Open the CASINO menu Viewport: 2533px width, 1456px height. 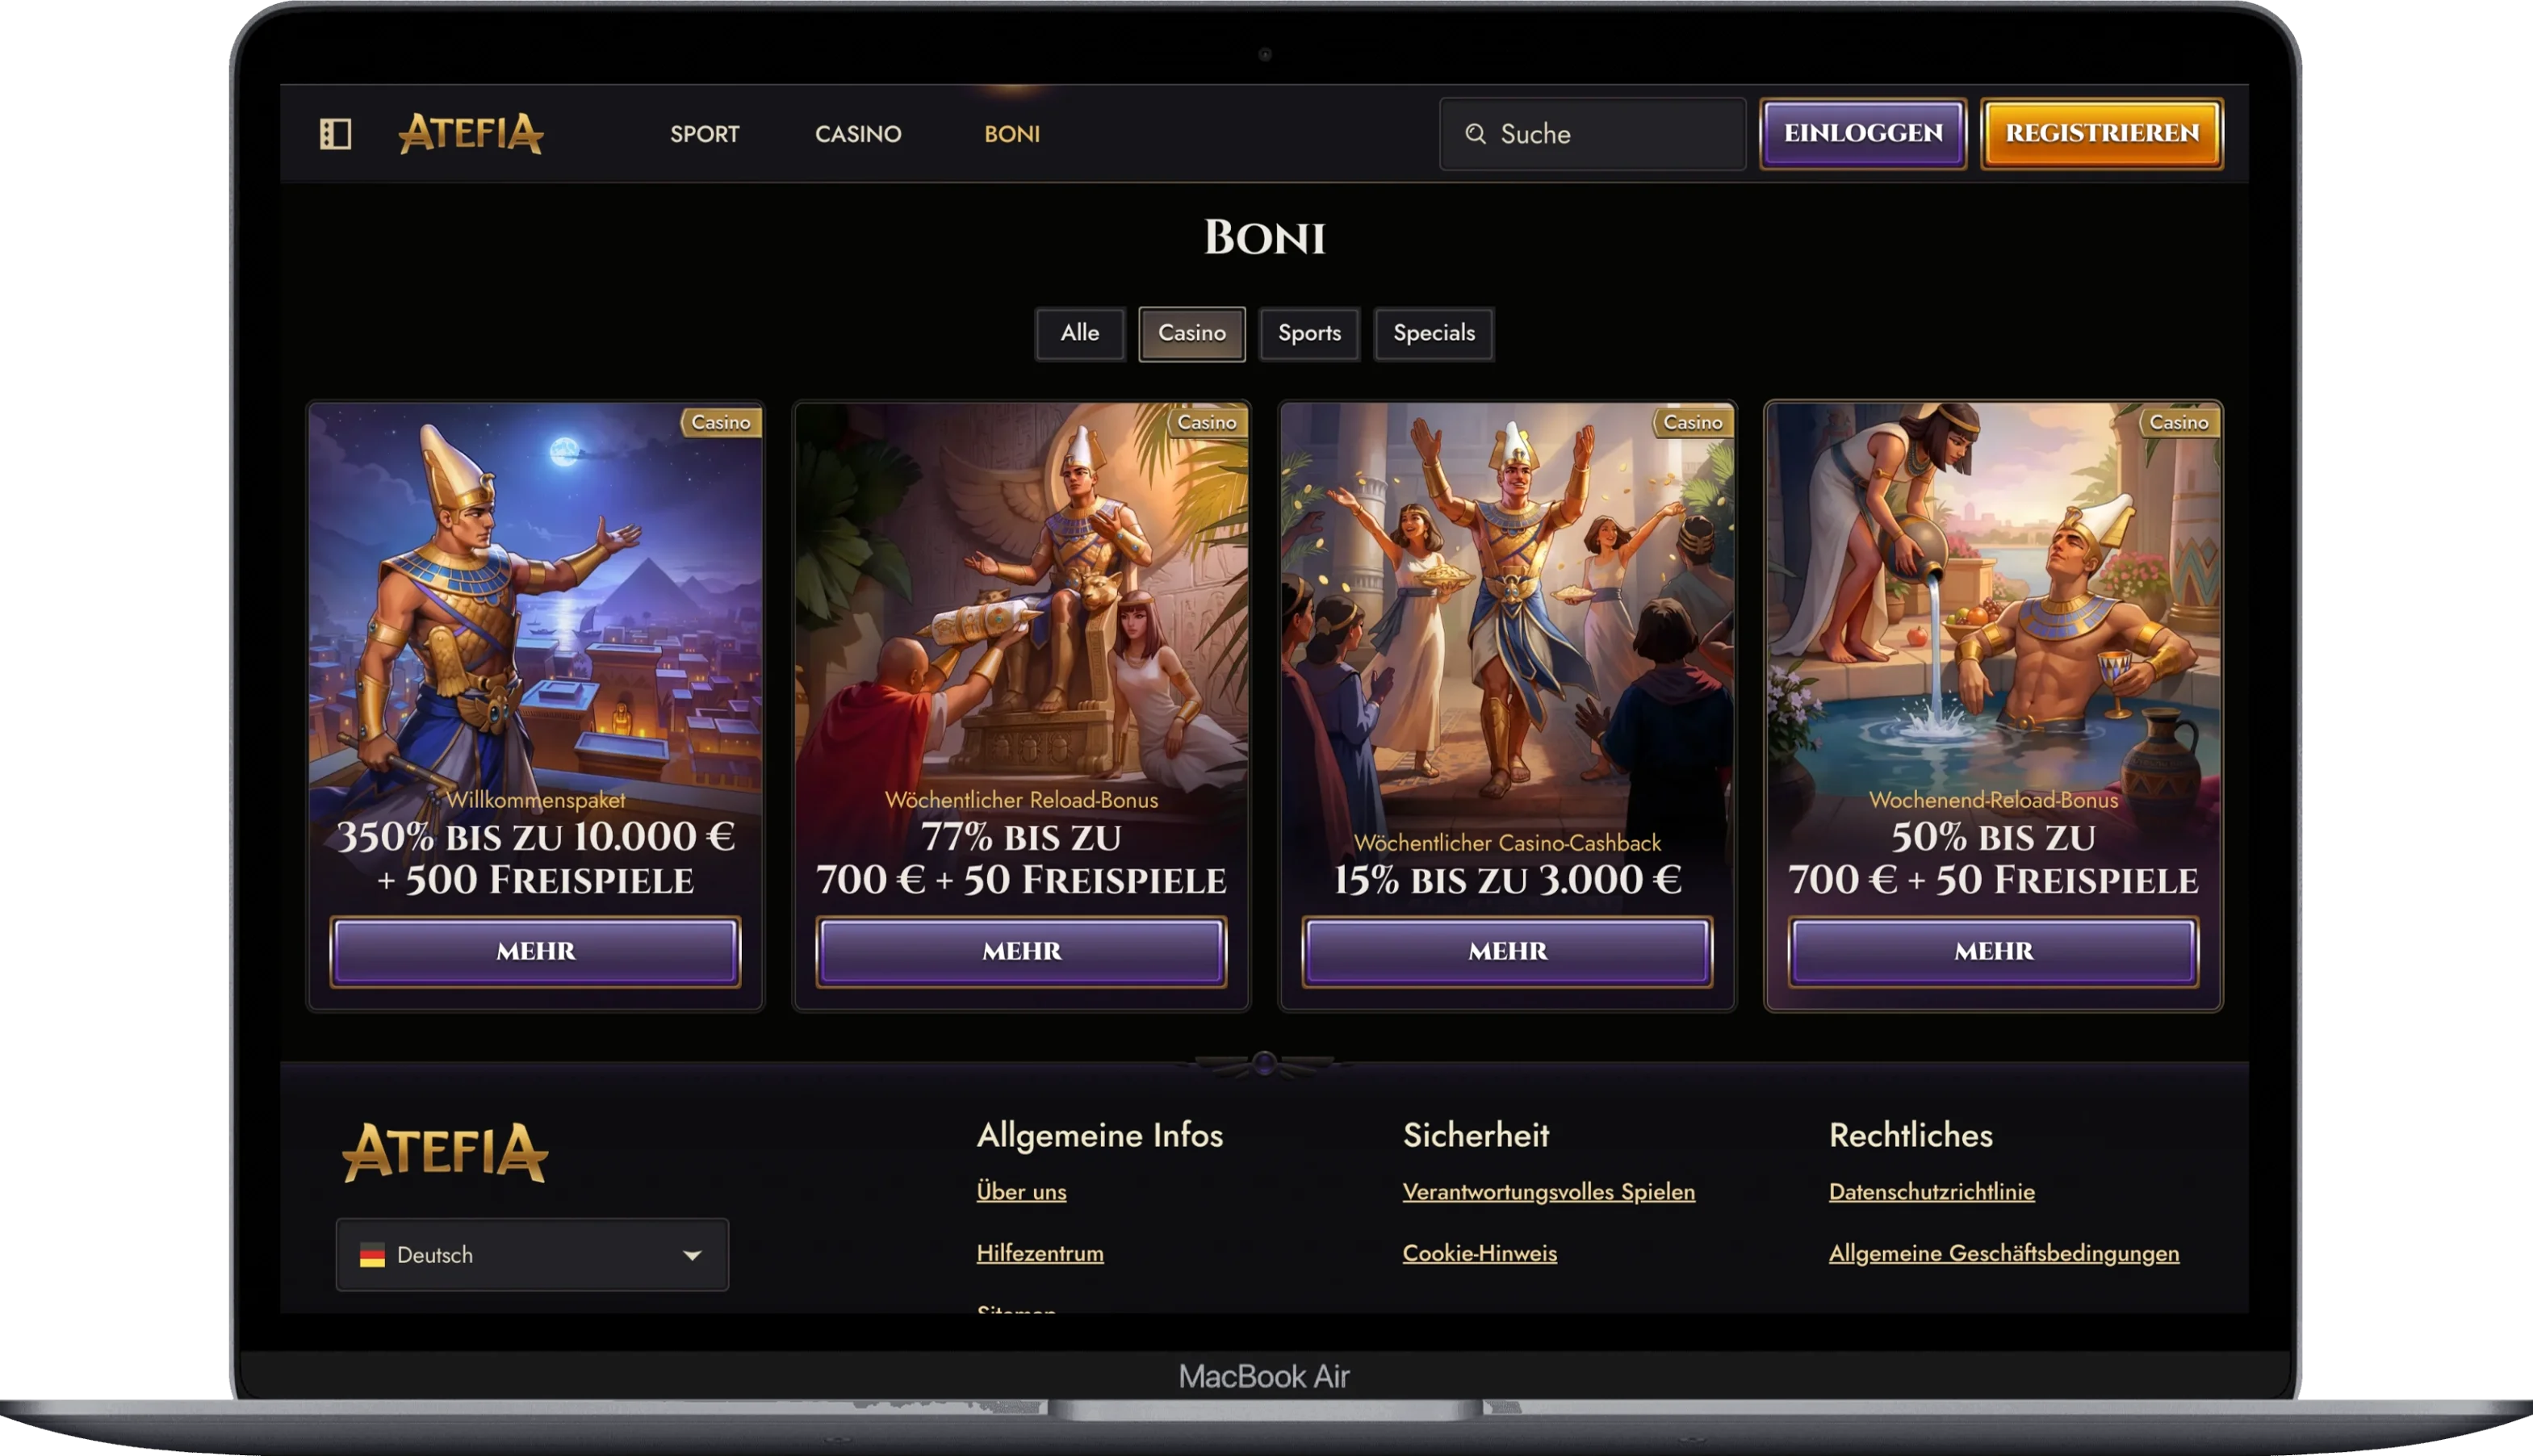pyautogui.click(x=858, y=134)
